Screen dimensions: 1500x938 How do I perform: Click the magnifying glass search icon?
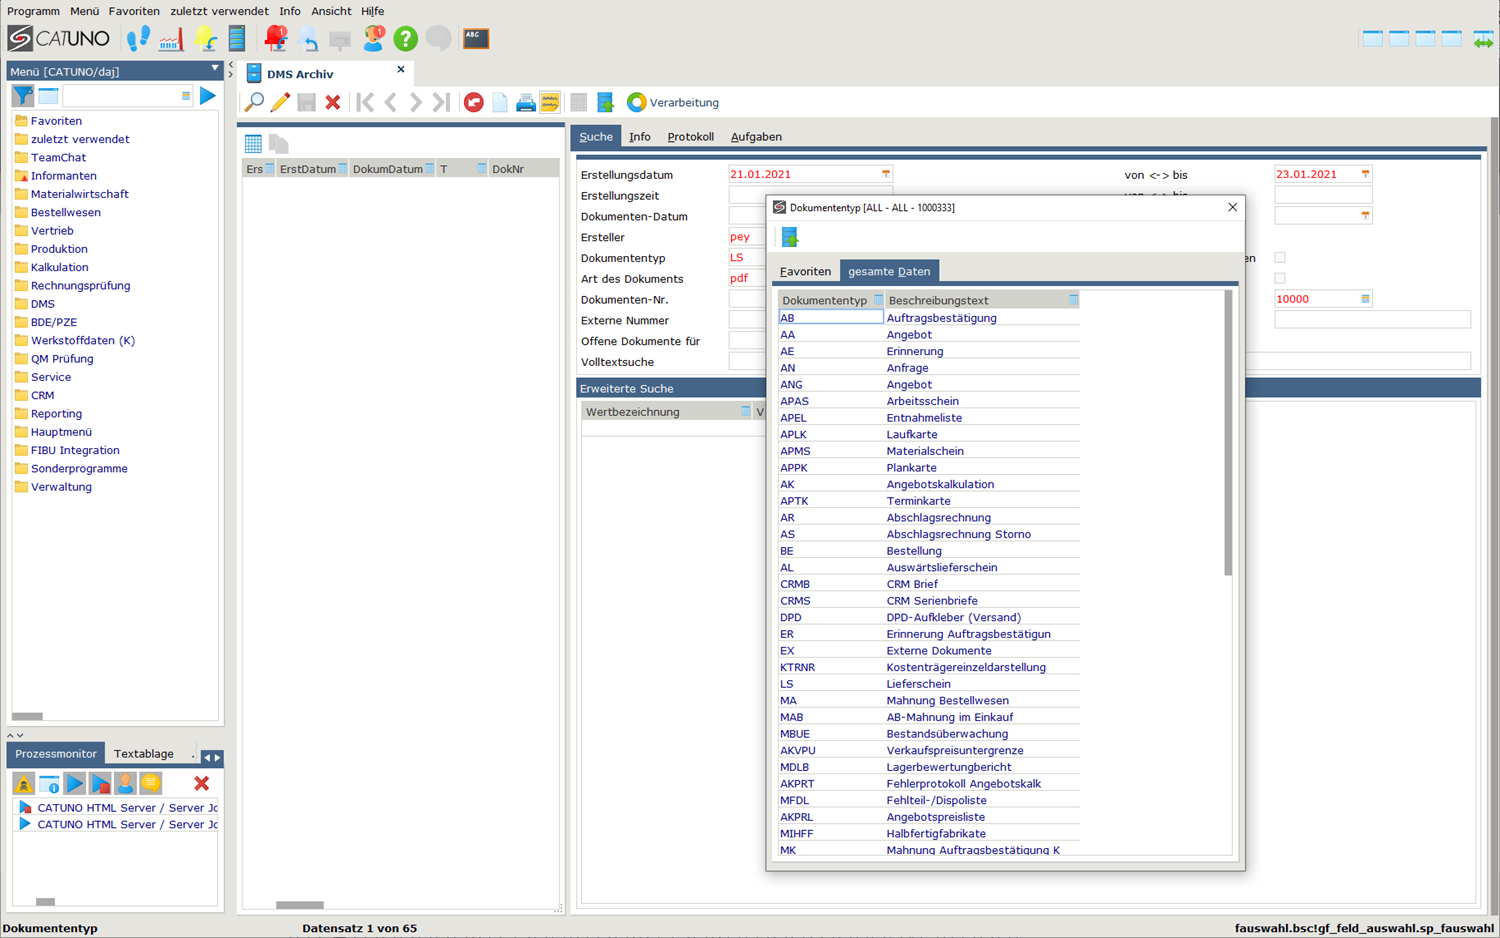click(254, 102)
